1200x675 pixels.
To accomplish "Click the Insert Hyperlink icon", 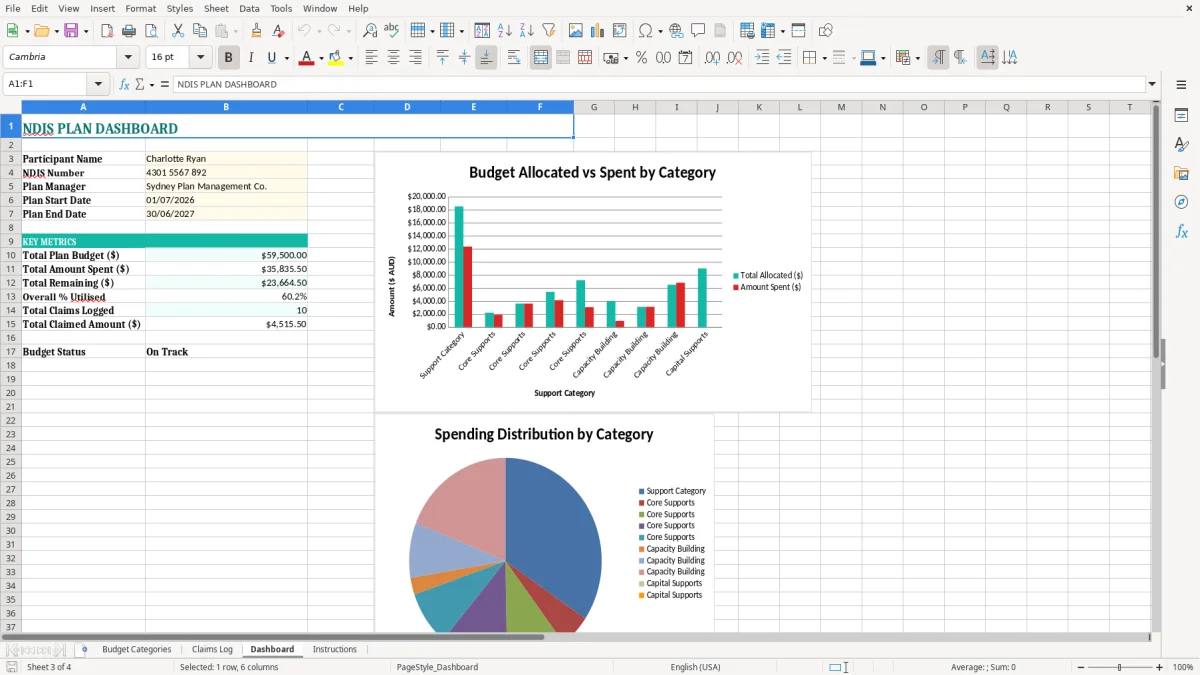I will (676, 31).
